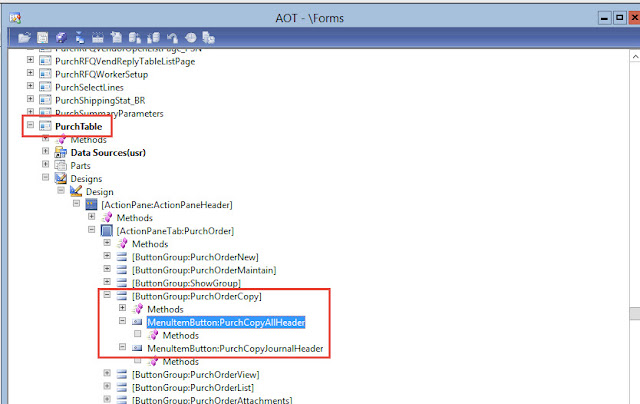Collapse the MenuItemButton:PurchCopyAllHeader node
The width and height of the screenshot is (640, 404).
(x=122, y=321)
